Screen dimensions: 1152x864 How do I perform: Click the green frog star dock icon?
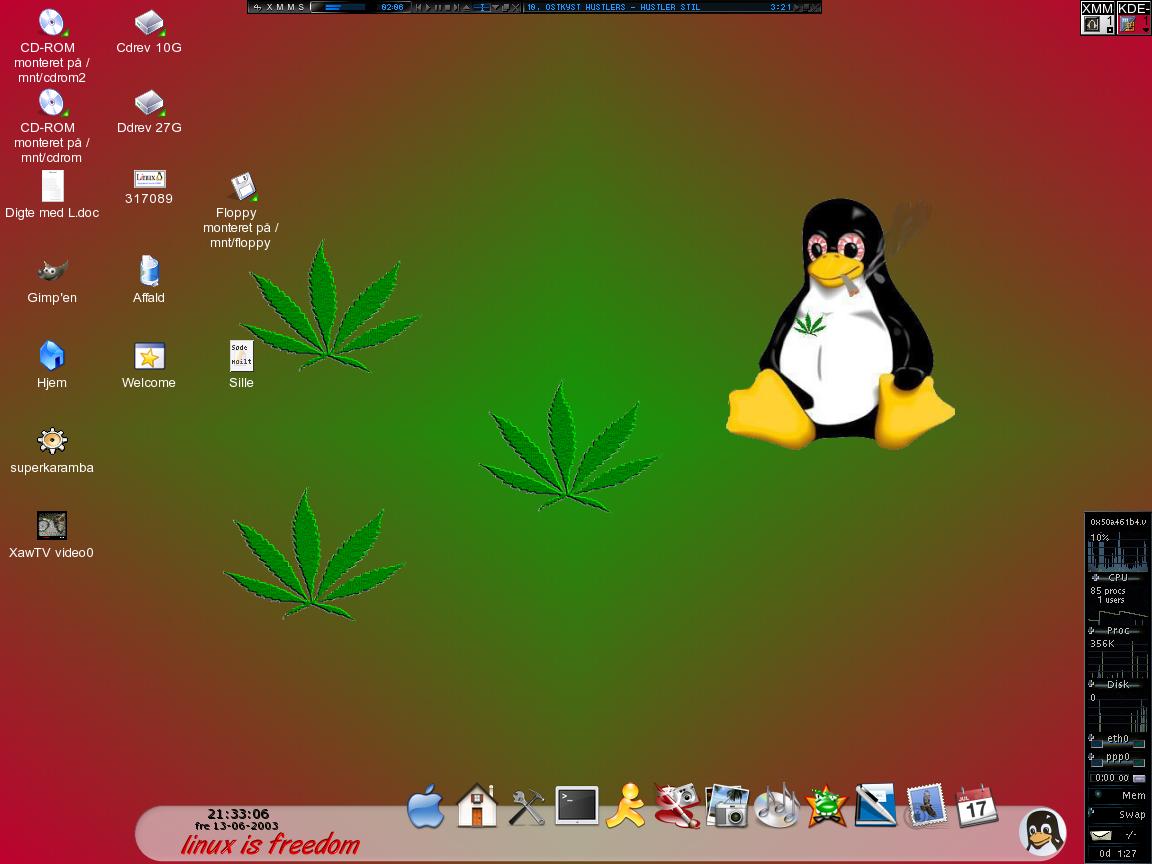(x=827, y=806)
